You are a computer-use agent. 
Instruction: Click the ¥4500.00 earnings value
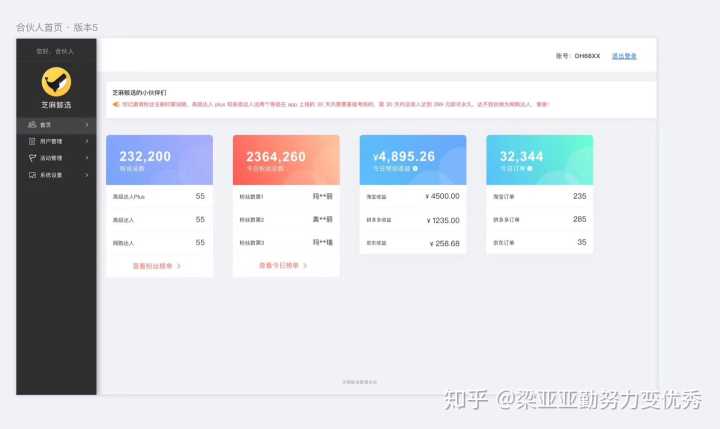pos(442,197)
